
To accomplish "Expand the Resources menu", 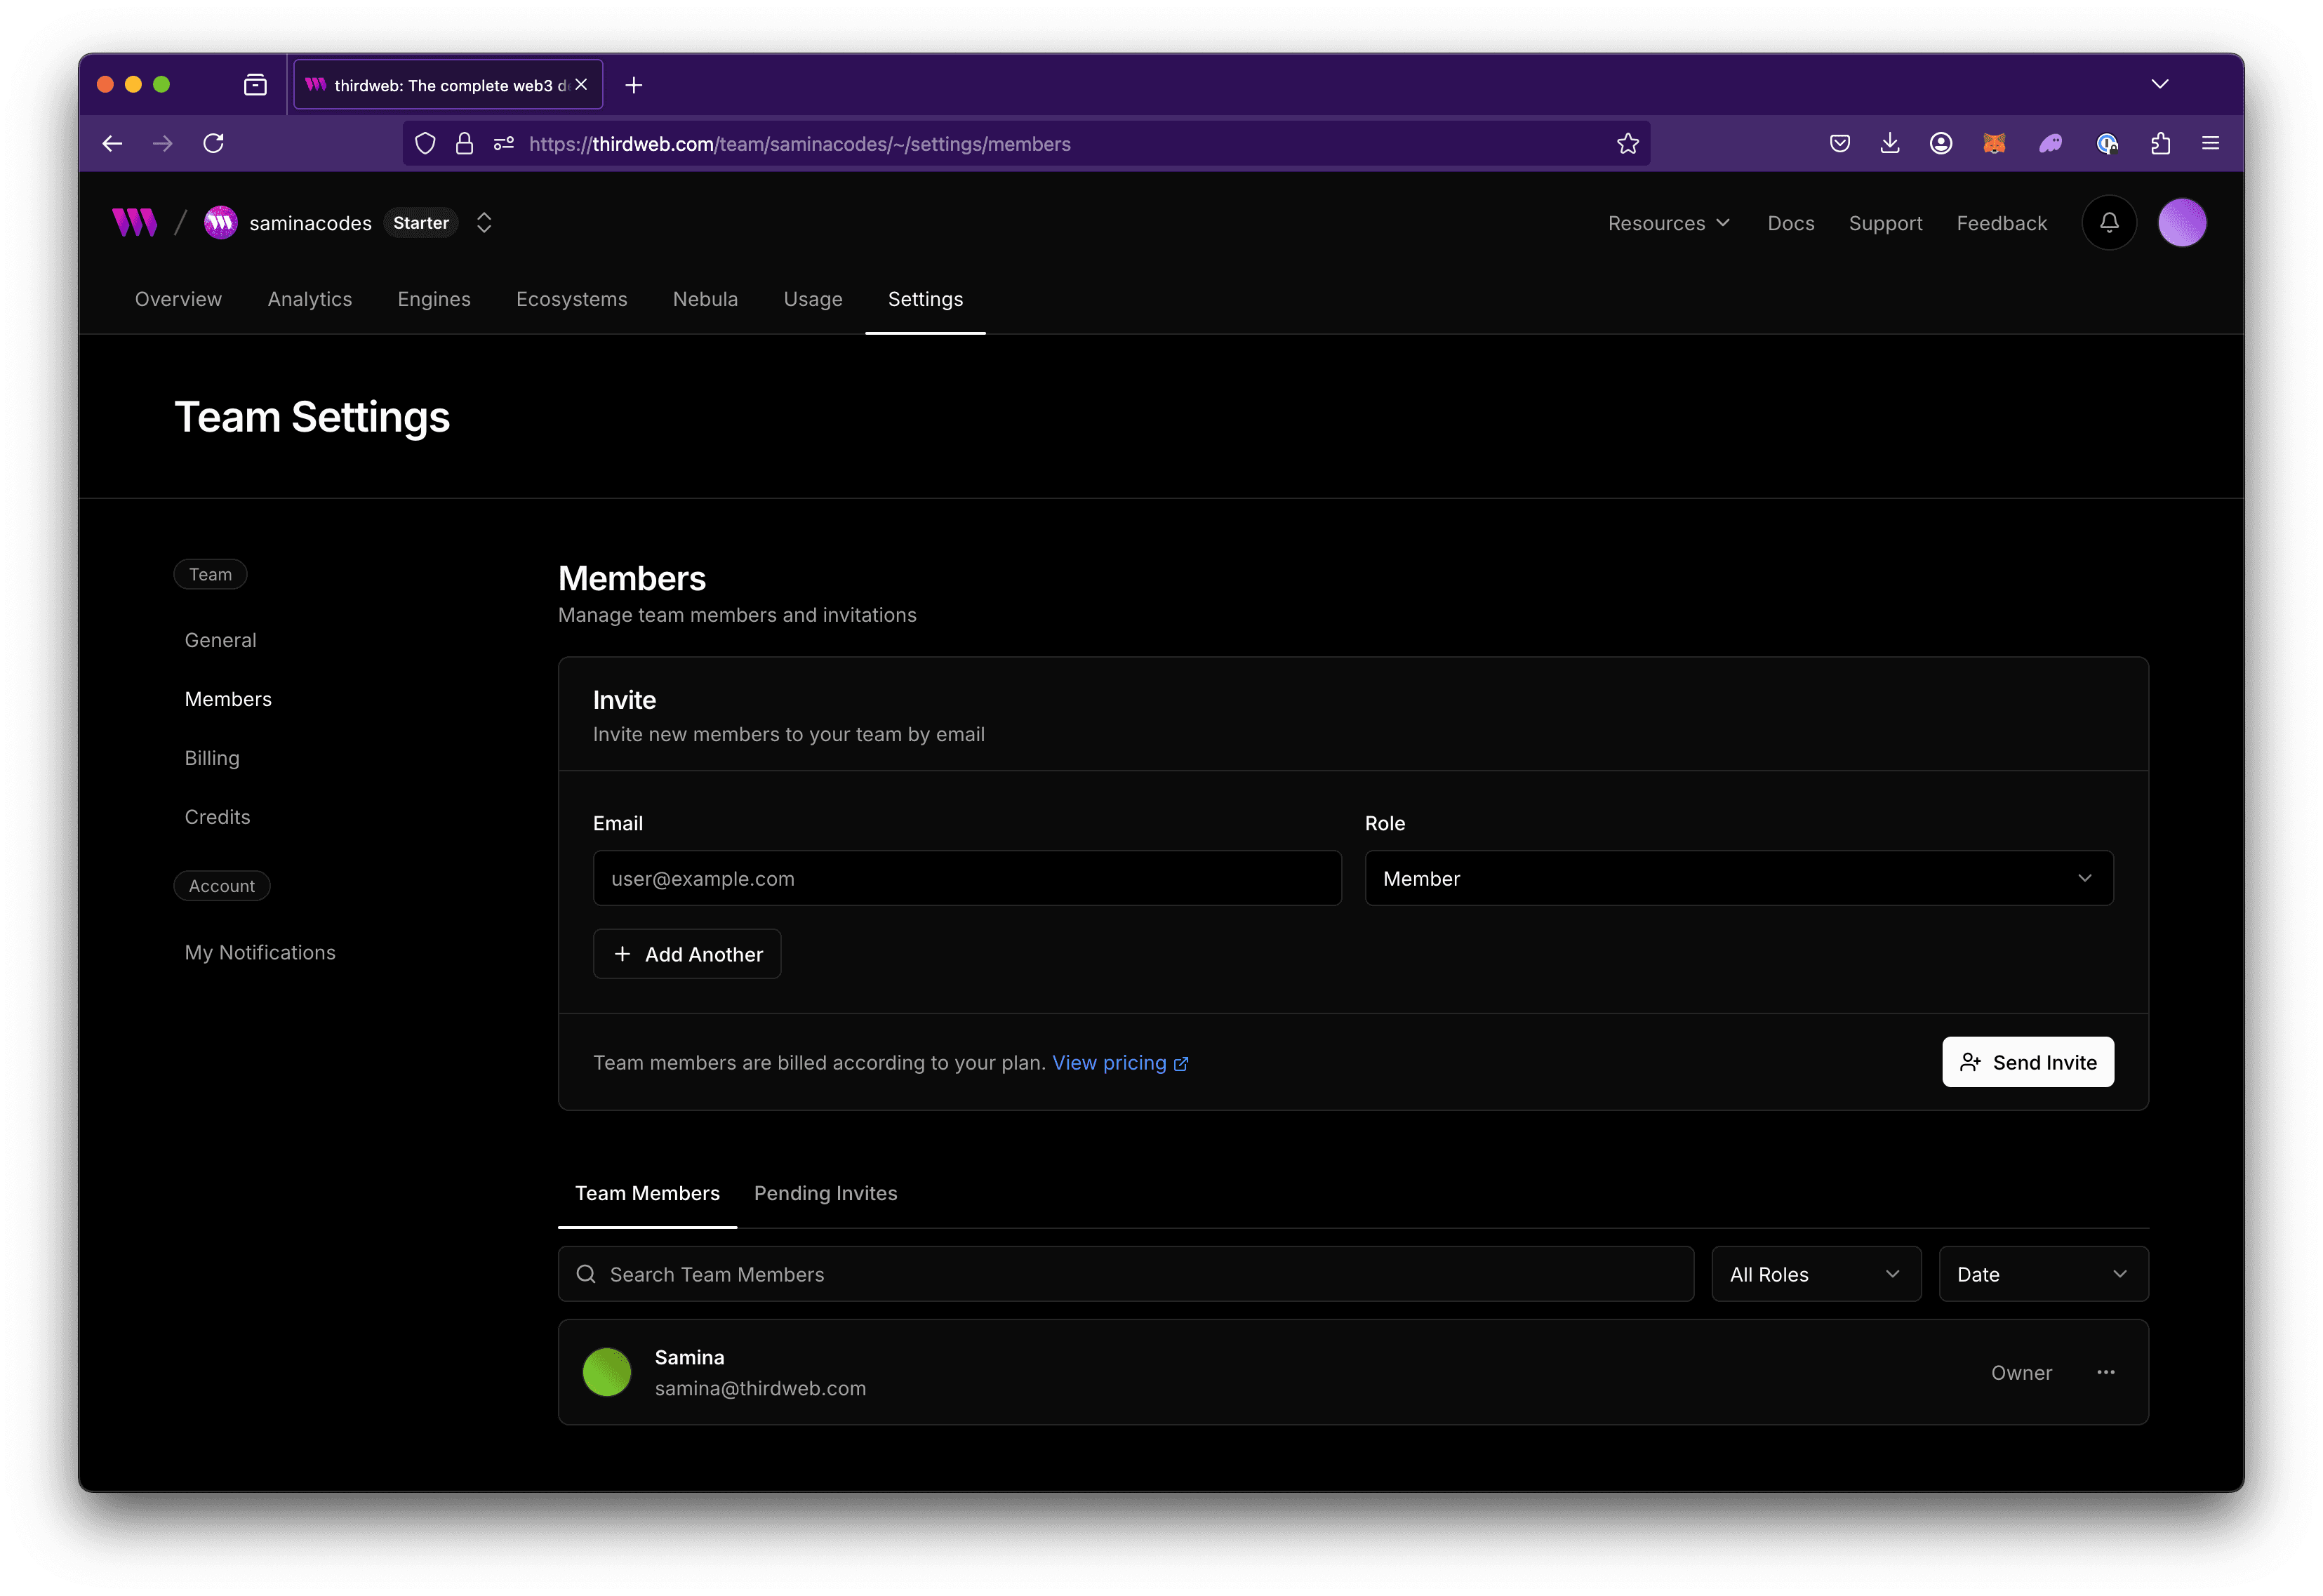I will [x=1668, y=223].
